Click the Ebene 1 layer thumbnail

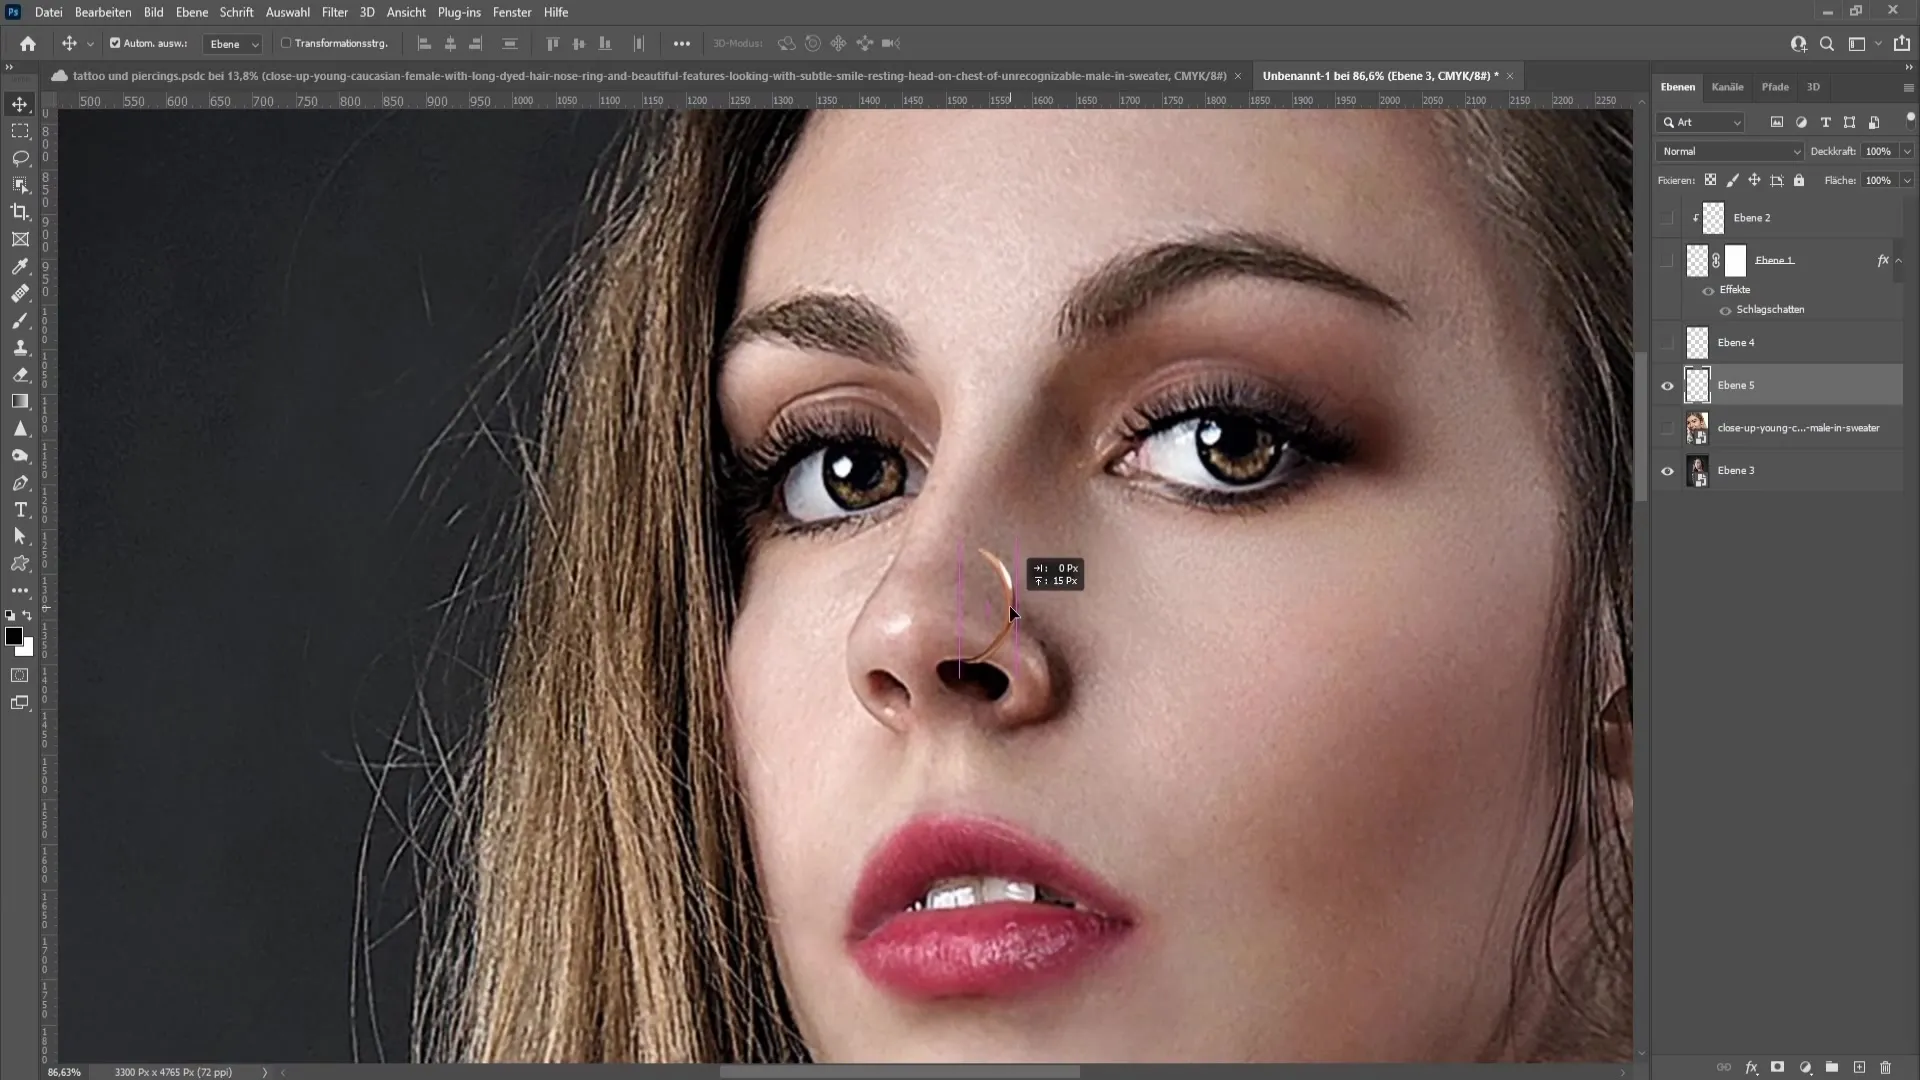click(x=1697, y=258)
